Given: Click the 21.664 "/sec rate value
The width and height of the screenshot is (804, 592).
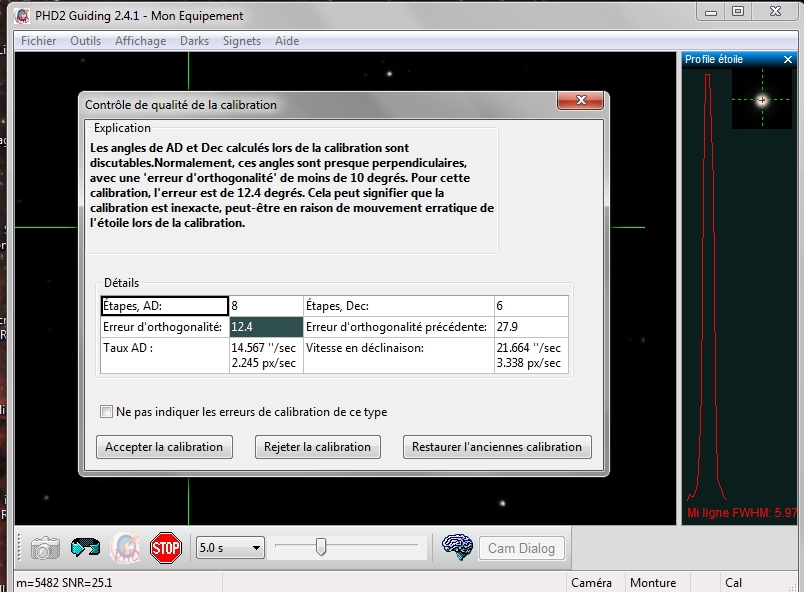Looking at the screenshot, I should [x=529, y=348].
